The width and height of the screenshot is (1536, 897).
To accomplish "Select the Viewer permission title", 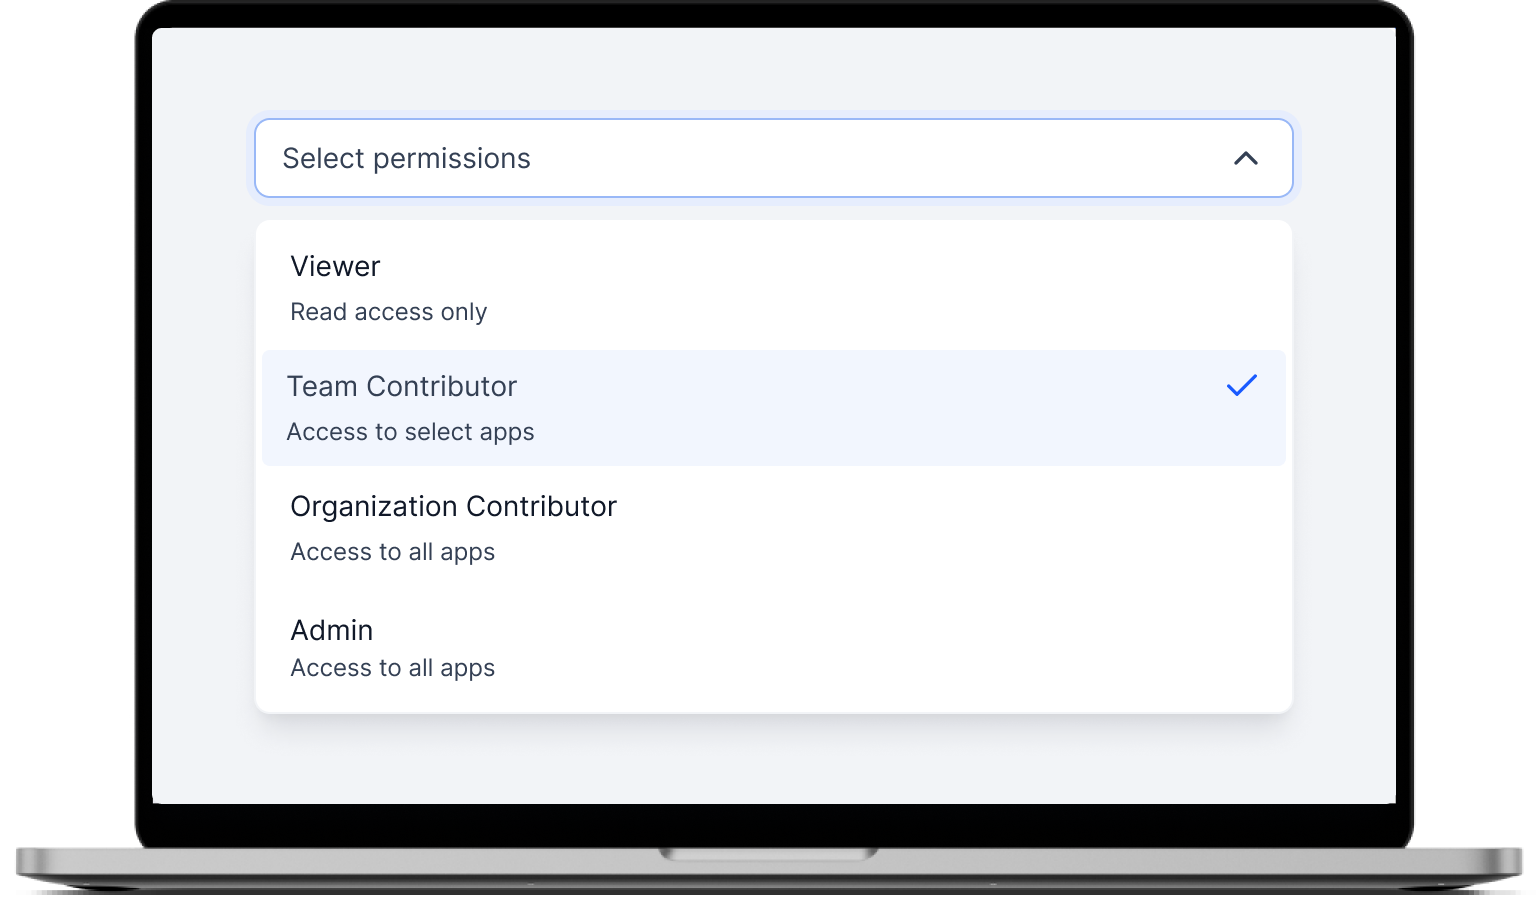I will tap(335, 266).
